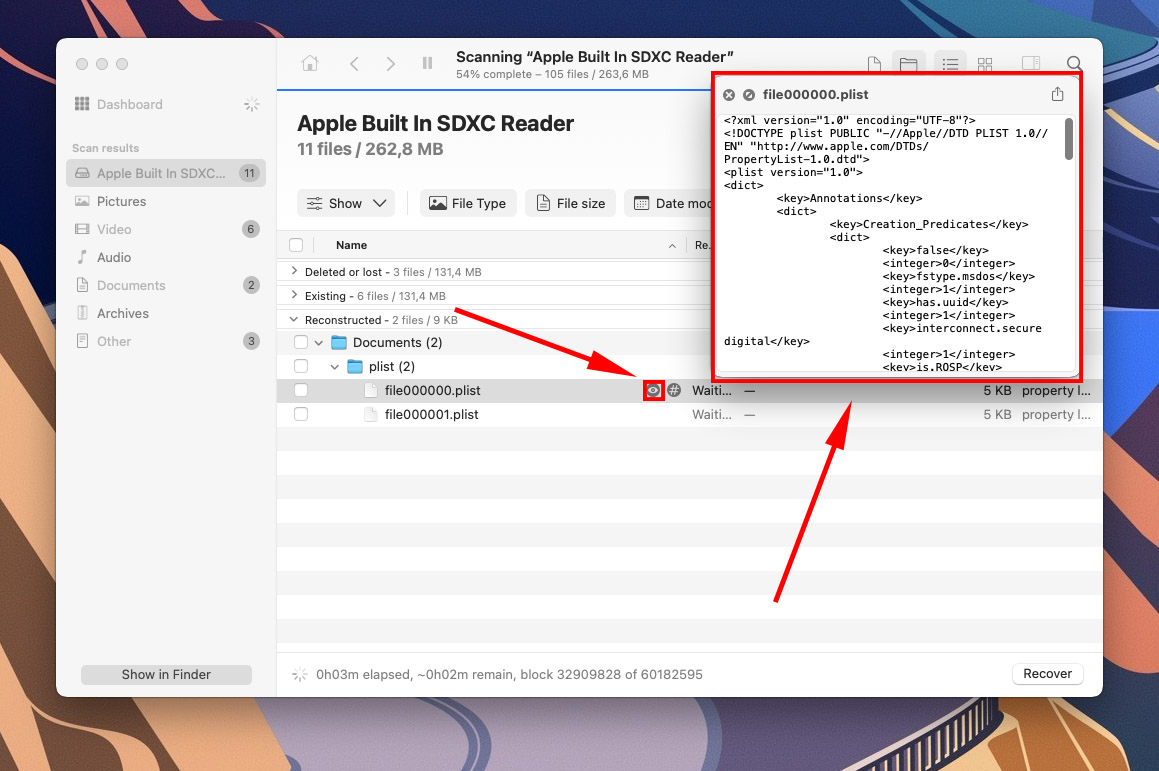Open list view in the toolbar

(x=949, y=63)
